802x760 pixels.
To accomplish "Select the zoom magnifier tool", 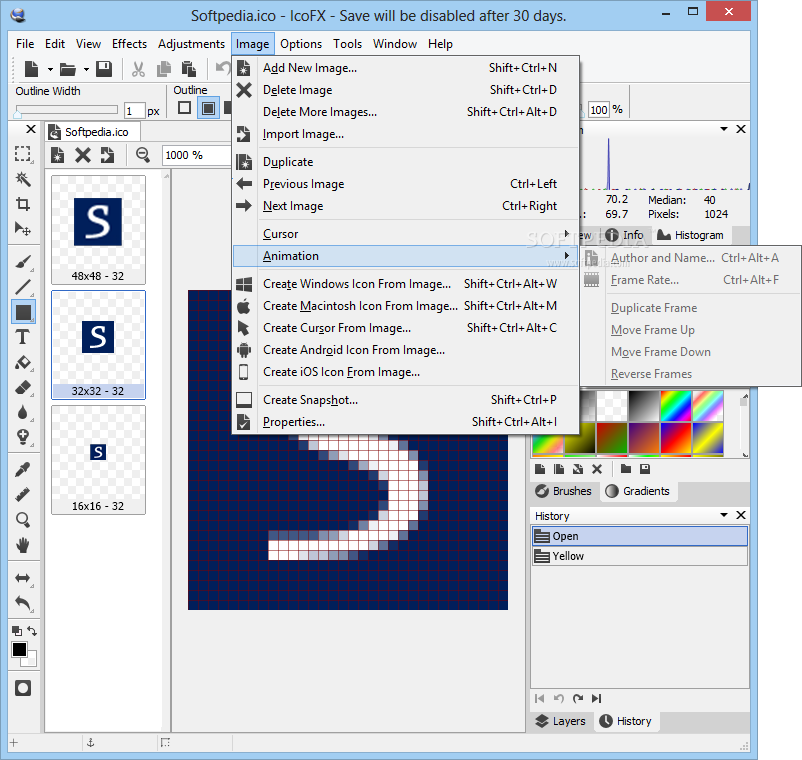I will pos(23,520).
